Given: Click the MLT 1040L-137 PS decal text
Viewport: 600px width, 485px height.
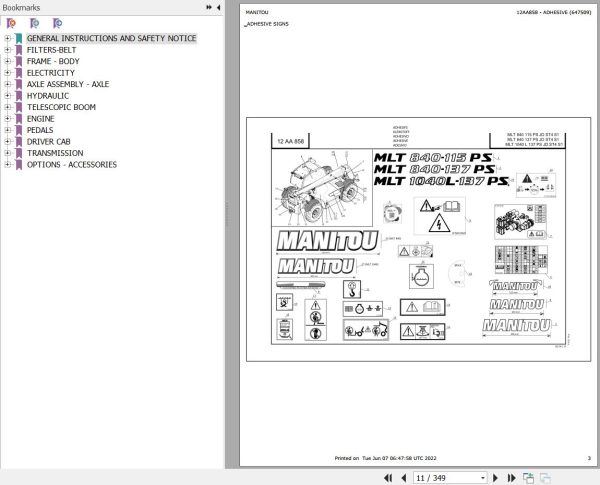Looking at the screenshot, I should pyautogui.click(x=441, y=181).
